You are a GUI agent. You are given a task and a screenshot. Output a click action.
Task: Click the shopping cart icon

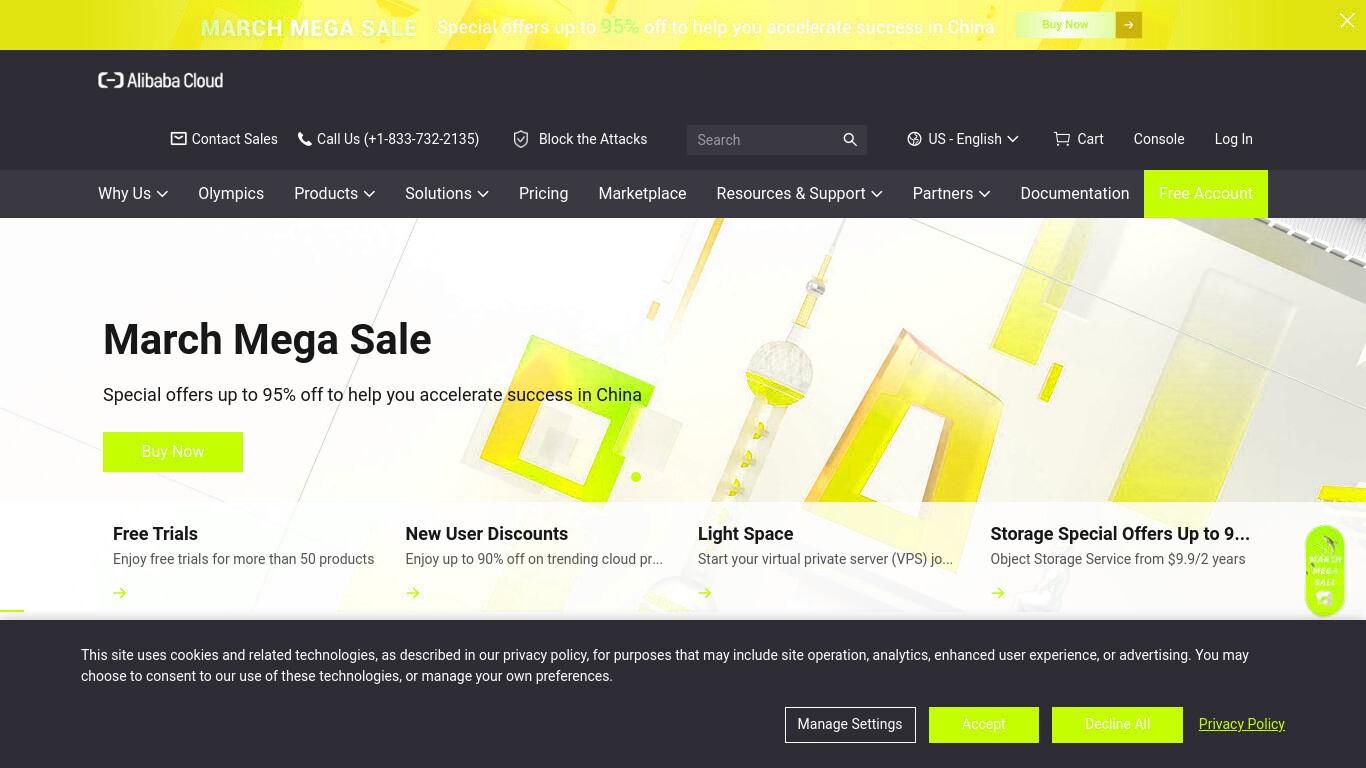(x=1062, y=139)
